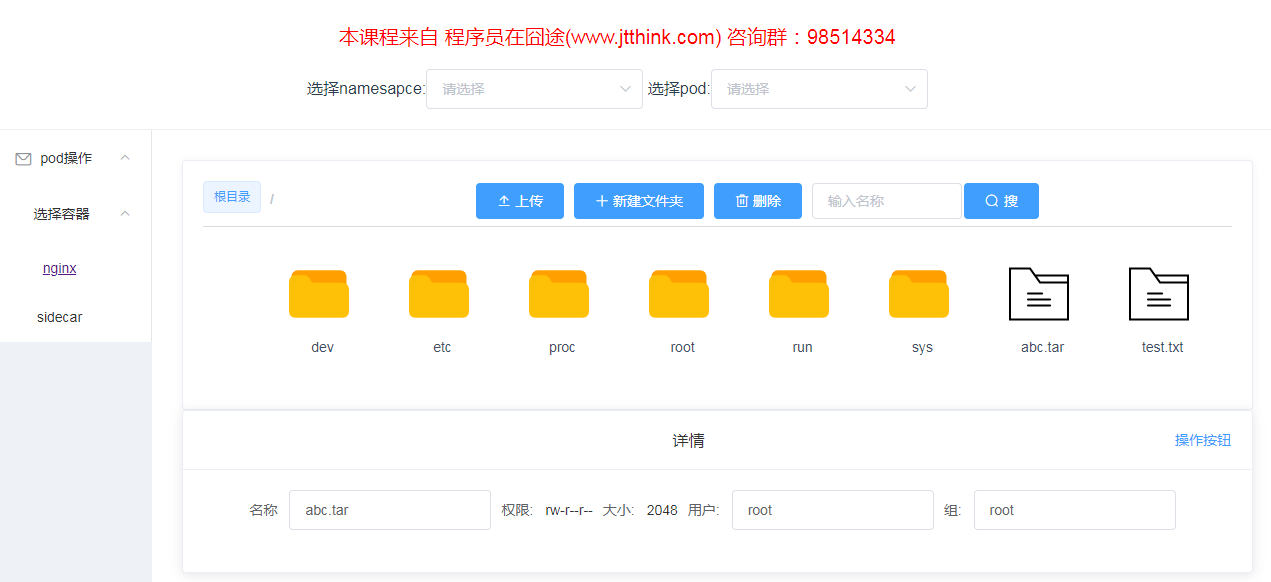Select the nginx container
1271x582 pixels.
60,269
